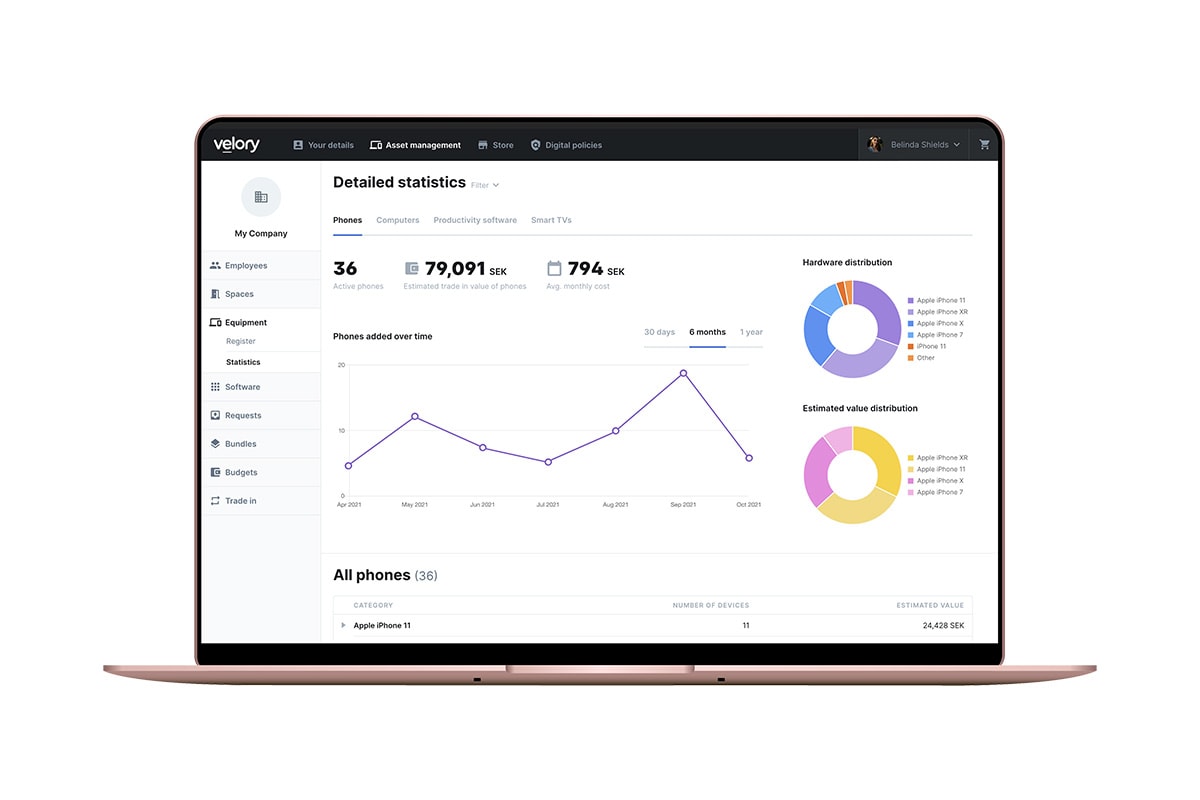Screen dimensions: 1200x800
Task: Open Asset management in top navigation
Action: (x=415, y=145)
